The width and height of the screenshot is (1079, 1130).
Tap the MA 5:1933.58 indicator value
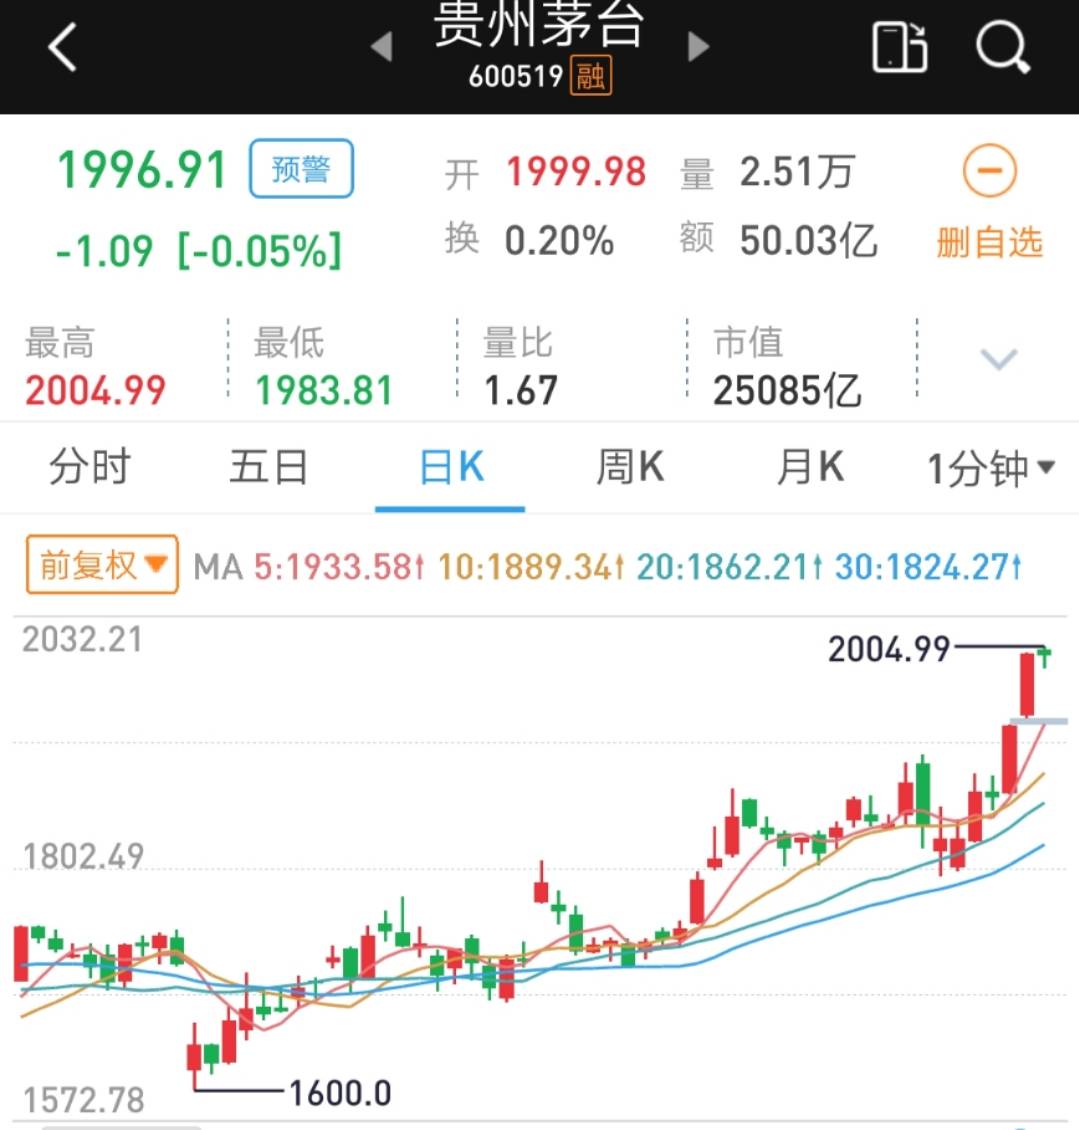[339, 567]
